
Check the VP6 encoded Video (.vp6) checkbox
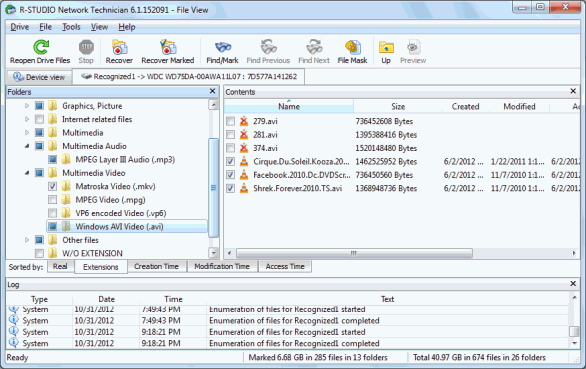[x=53, y=213]
